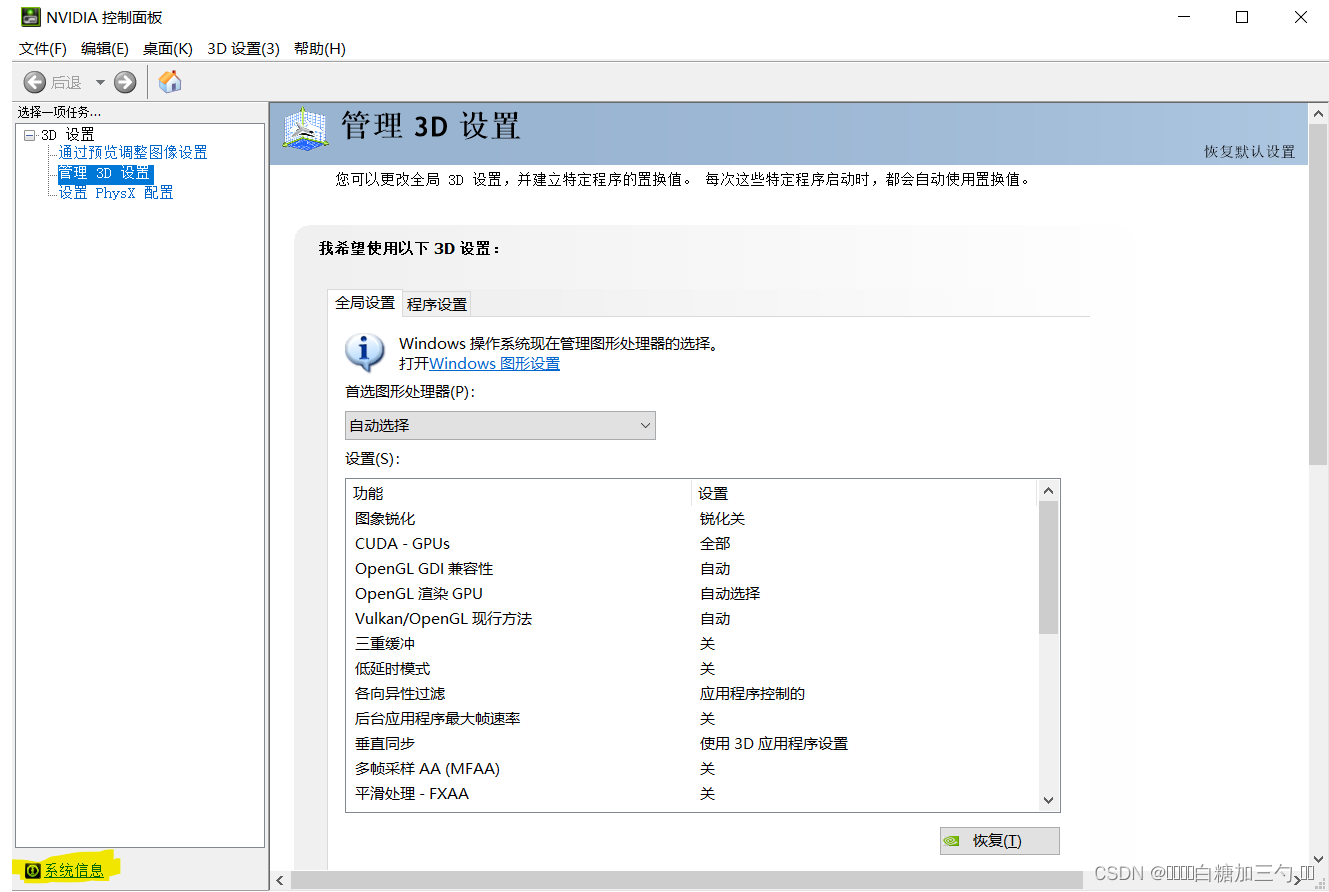Select 通过预览调整图像设置 in task tree
This screenshot has height=892, width=1329.
coord(133,153)
